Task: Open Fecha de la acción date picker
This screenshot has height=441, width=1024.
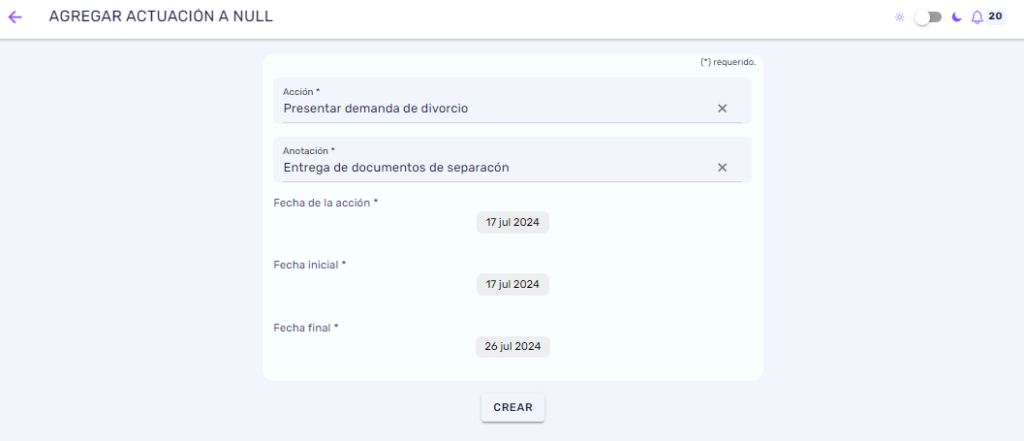Action: 513,222
